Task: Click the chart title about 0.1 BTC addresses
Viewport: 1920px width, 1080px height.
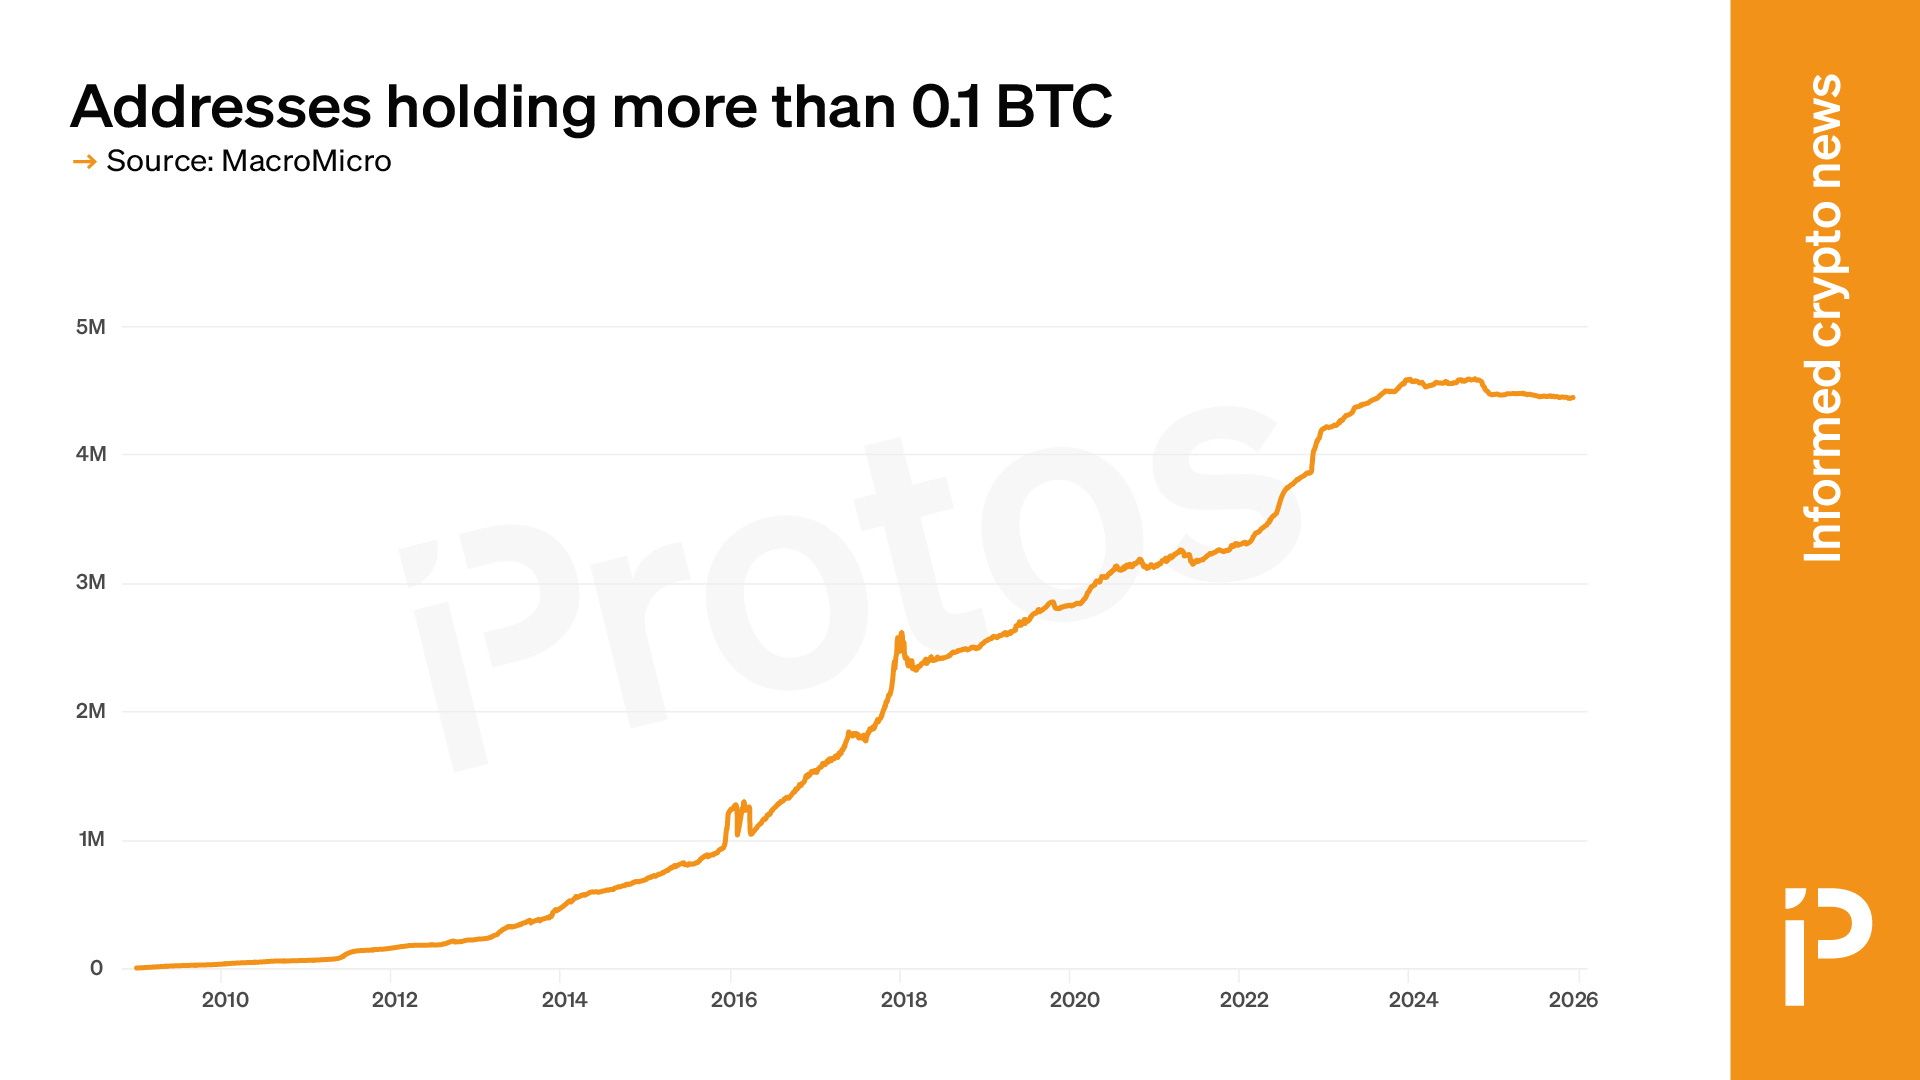Action: pyautogui.click(x=591, y=106)
